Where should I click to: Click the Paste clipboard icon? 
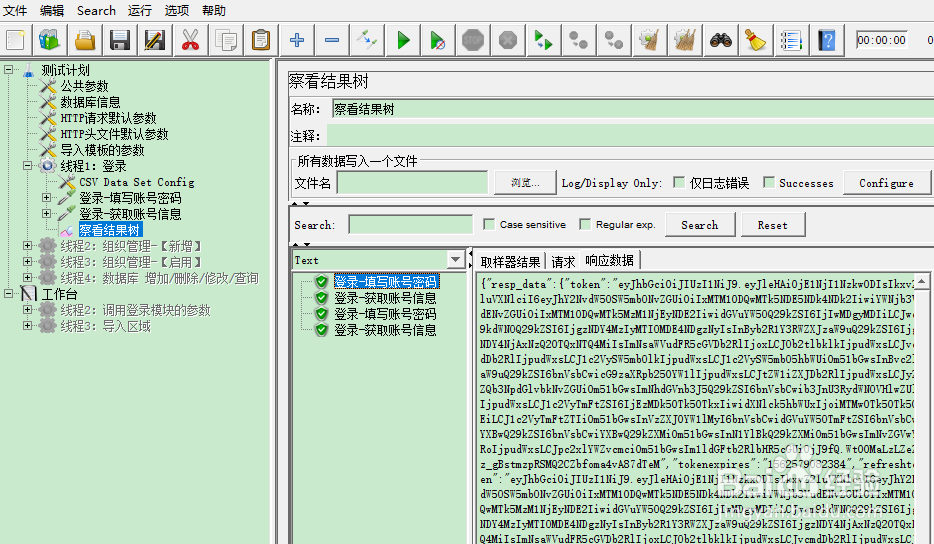click(261, 41)
